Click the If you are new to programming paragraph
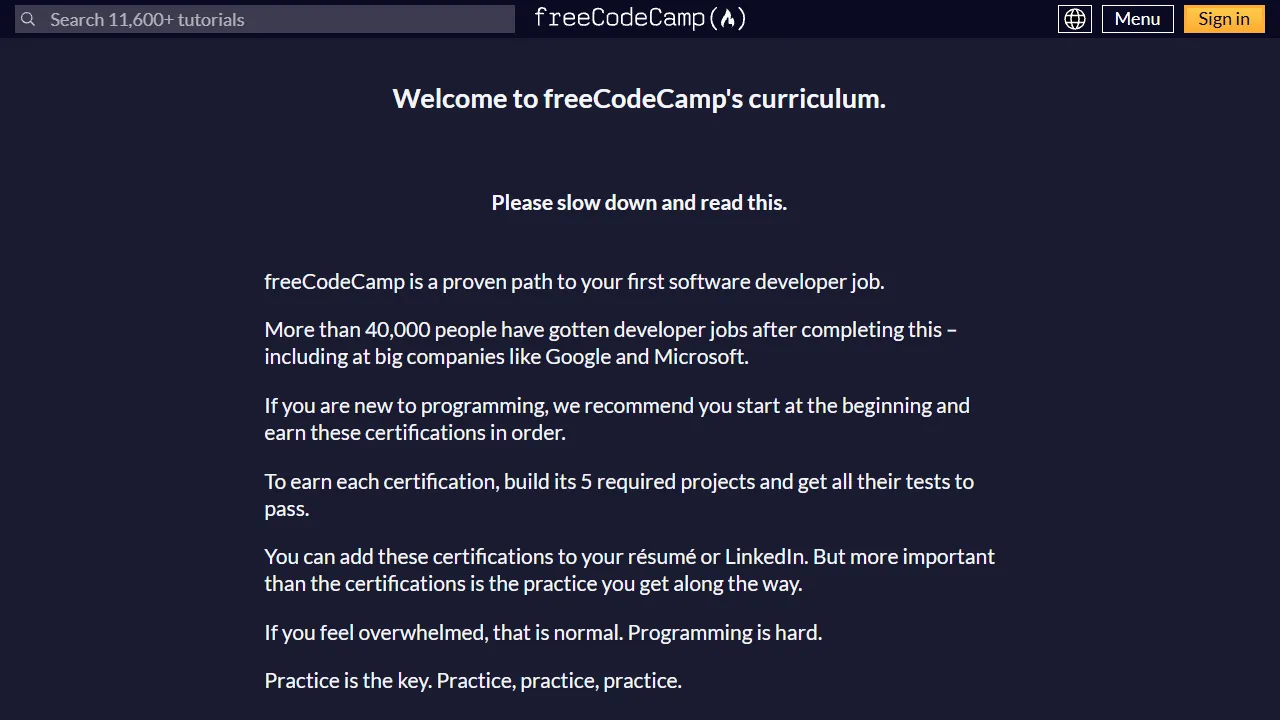1280x720 pixels. pos(617,419)
